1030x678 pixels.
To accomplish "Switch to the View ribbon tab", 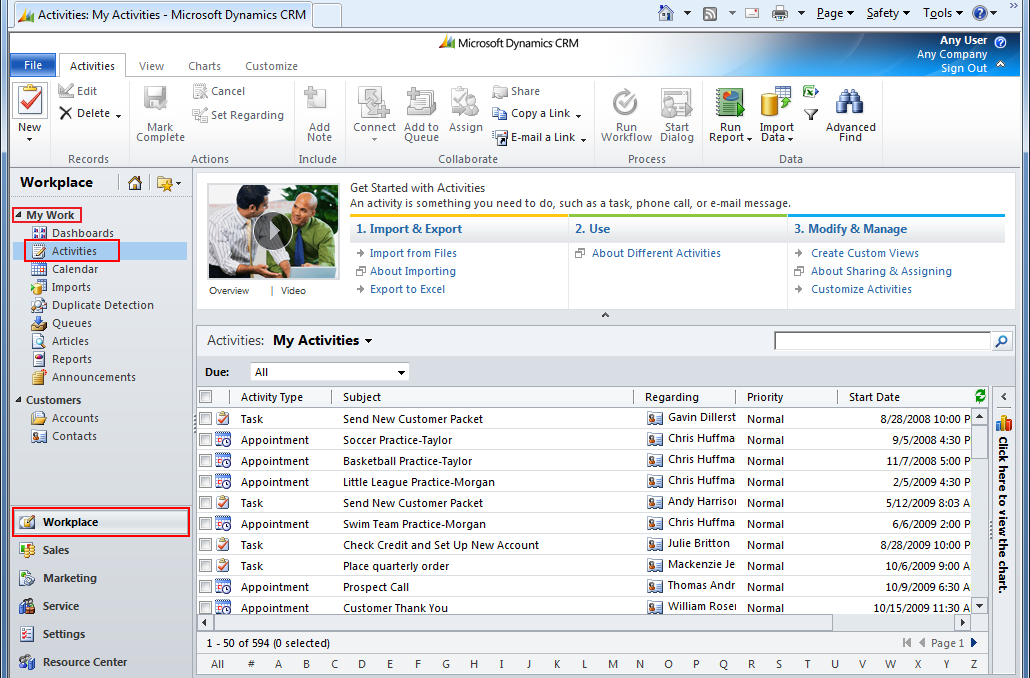I will click(x=151, y=66).
